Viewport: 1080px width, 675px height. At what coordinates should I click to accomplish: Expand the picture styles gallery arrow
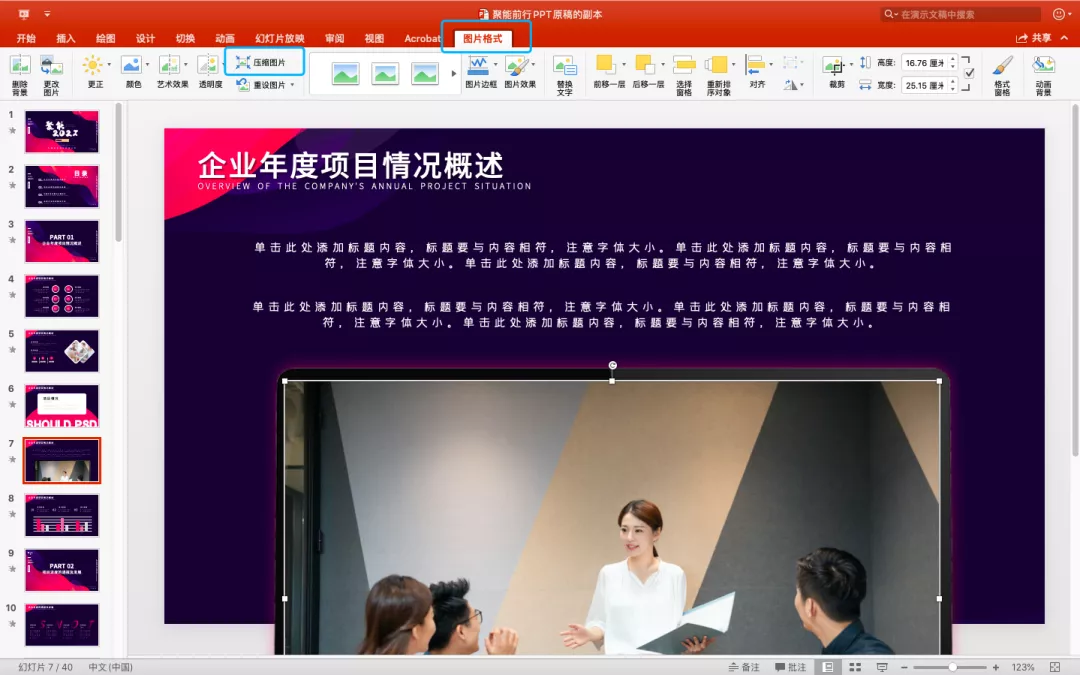pyautogui.click(x=453, y=73)
